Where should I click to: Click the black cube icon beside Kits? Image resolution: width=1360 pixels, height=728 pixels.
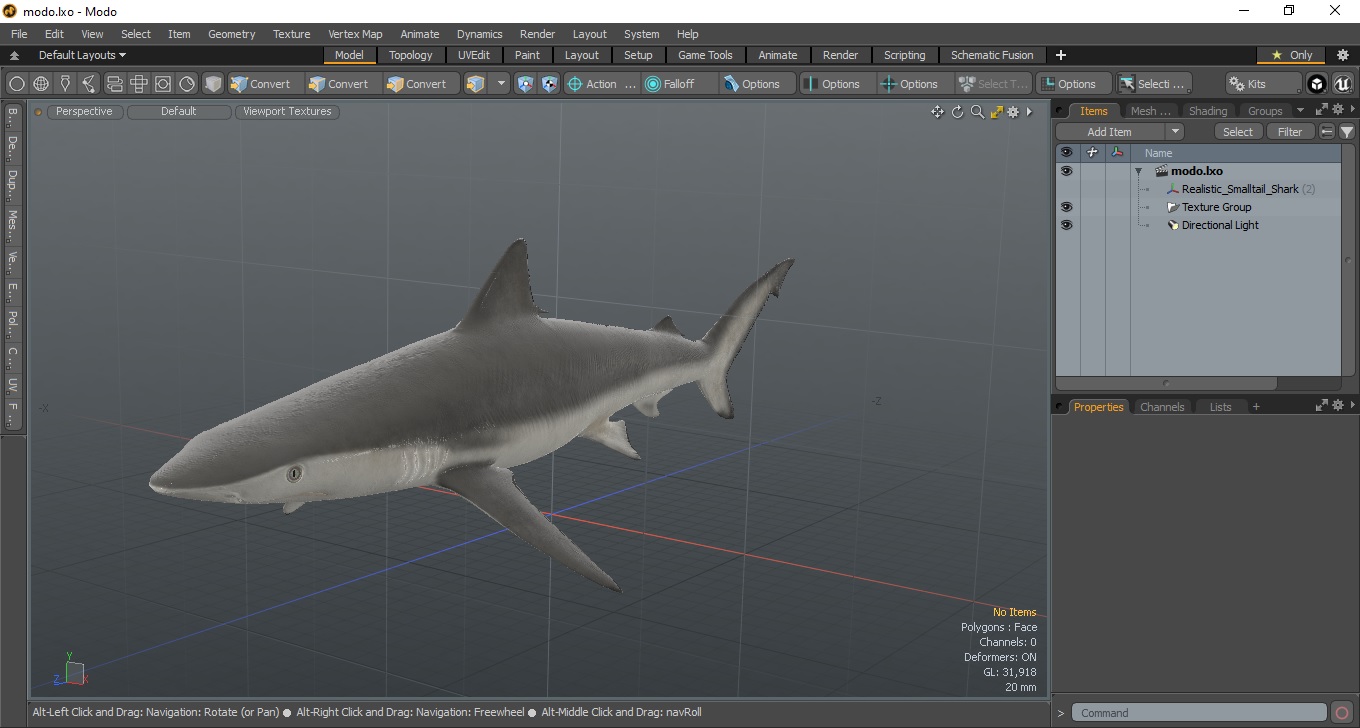click(1317, 84)
